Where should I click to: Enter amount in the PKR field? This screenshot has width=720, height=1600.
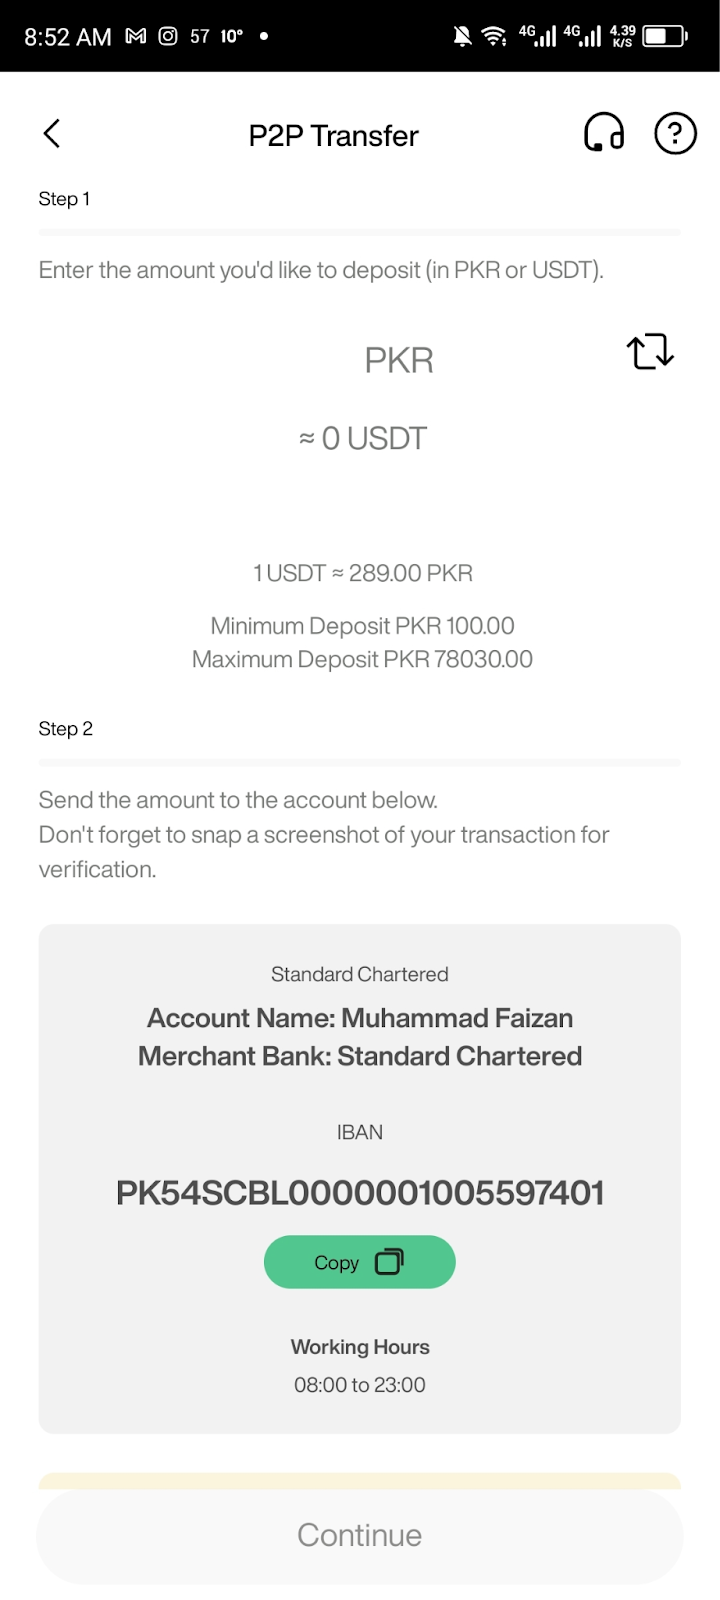pos(398,360)
